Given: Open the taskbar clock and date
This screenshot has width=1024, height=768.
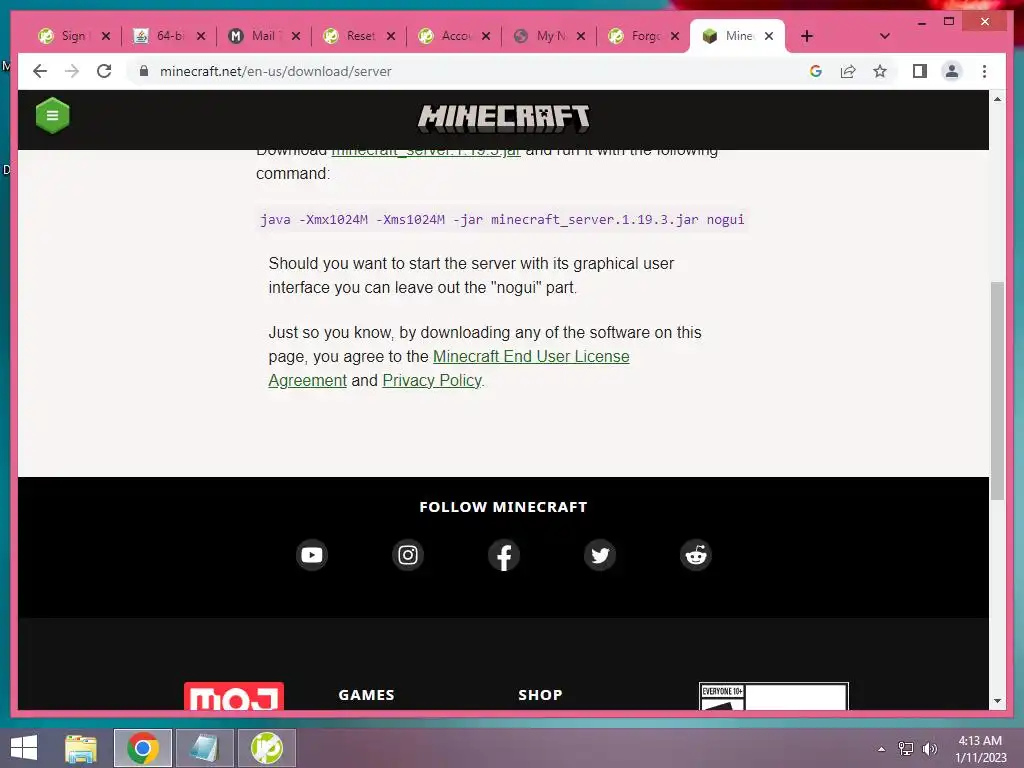Looking at the screenshot, I should pos(980,749).
